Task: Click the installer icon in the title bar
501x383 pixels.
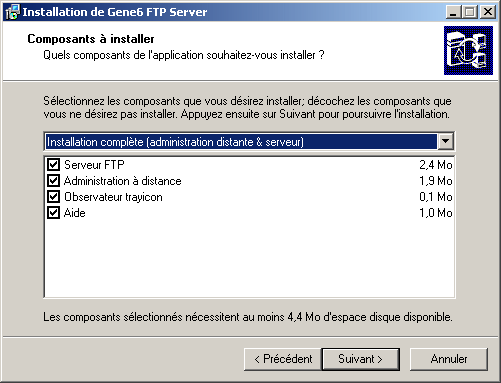Action: 12,12
